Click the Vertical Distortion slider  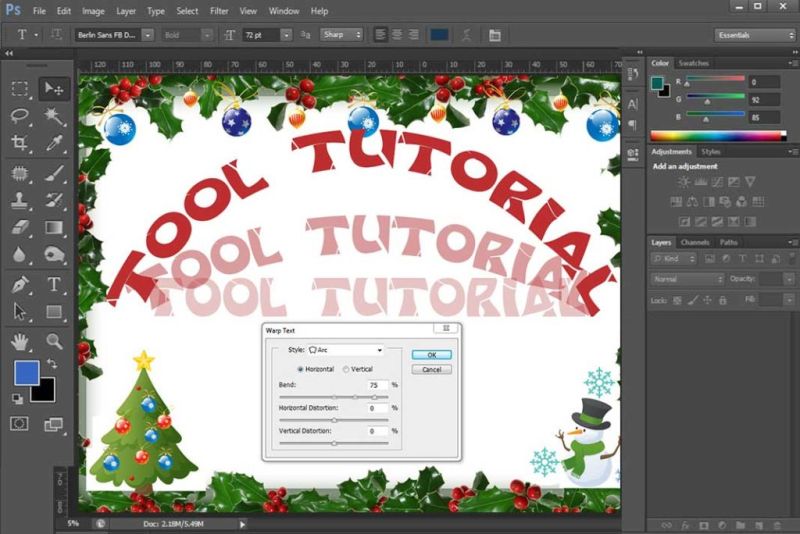pos(334,443)
